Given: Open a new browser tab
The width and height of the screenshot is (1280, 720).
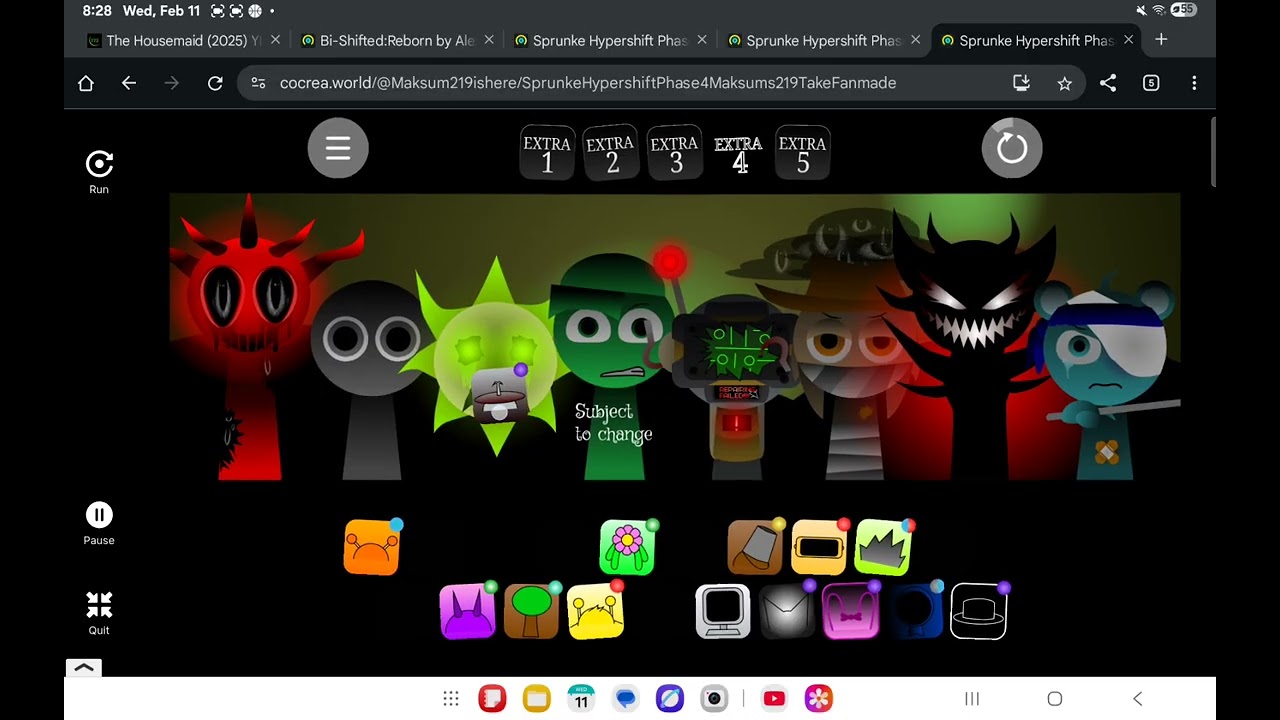Looking at the screenshot, I should [x=1161, y=40].
